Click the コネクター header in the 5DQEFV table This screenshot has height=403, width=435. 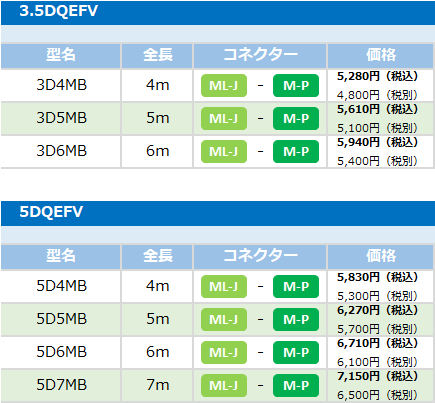click(260, 257)
